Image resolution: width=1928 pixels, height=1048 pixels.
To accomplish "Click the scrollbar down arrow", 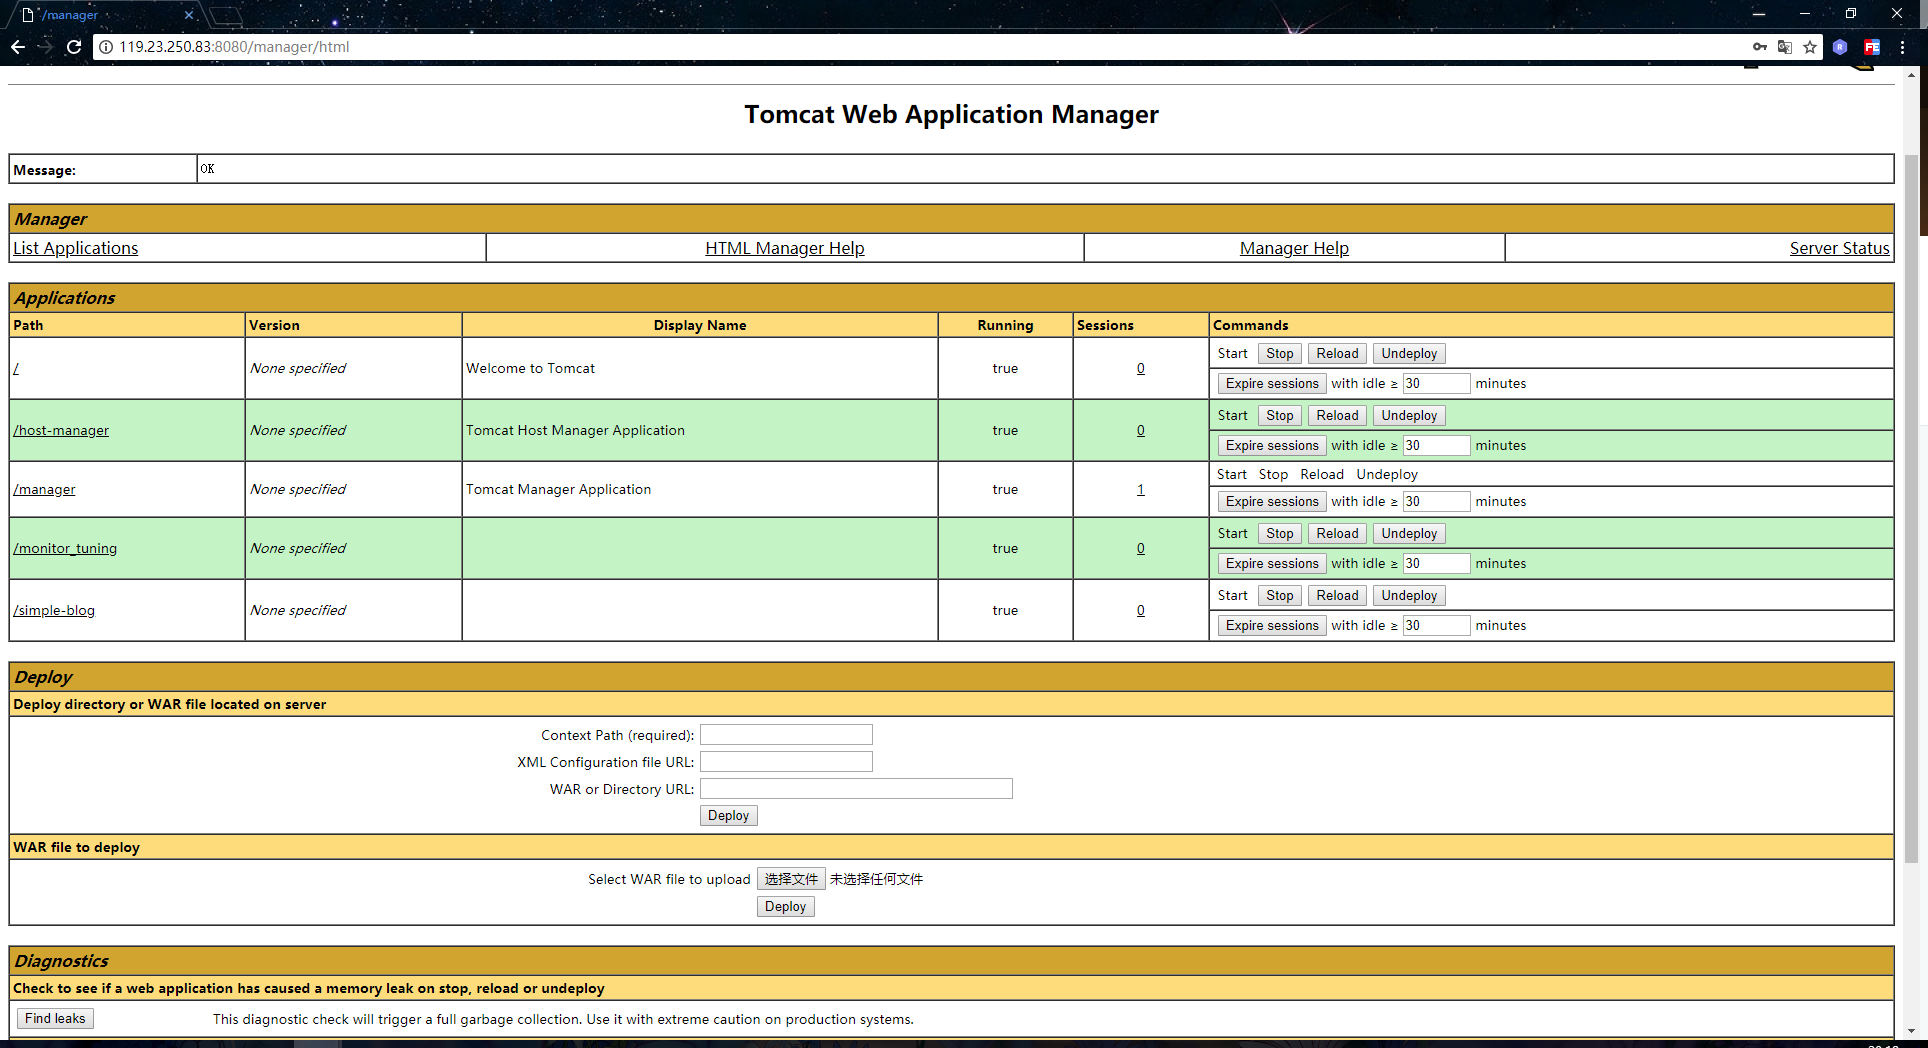I will click(x=1911, y=1031).
